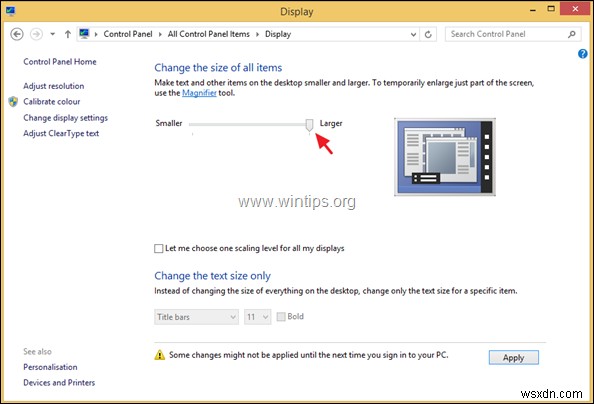
Task: Enable one scaling level for all displays
Action: [158, 249]
